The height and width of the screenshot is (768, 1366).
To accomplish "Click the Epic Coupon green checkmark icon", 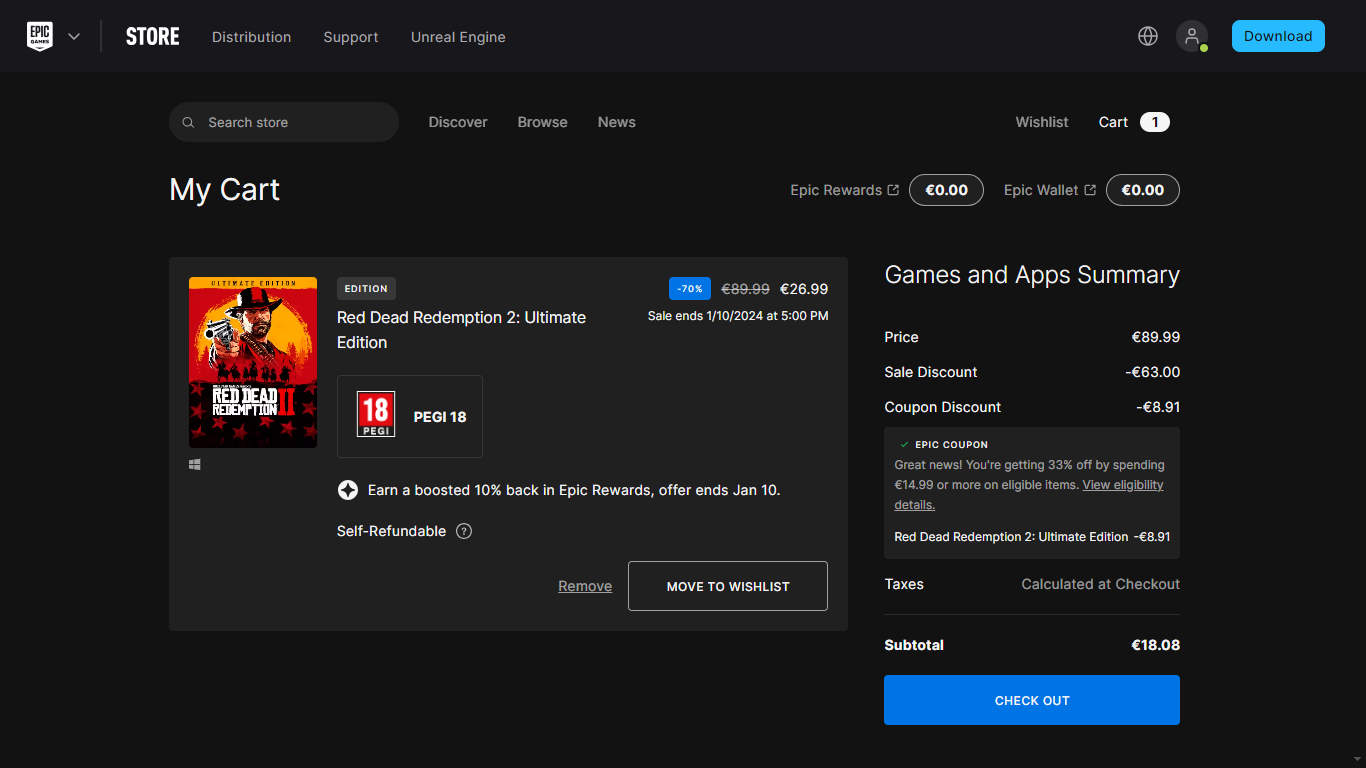I will pyautogui.click(x=904, y=444).
